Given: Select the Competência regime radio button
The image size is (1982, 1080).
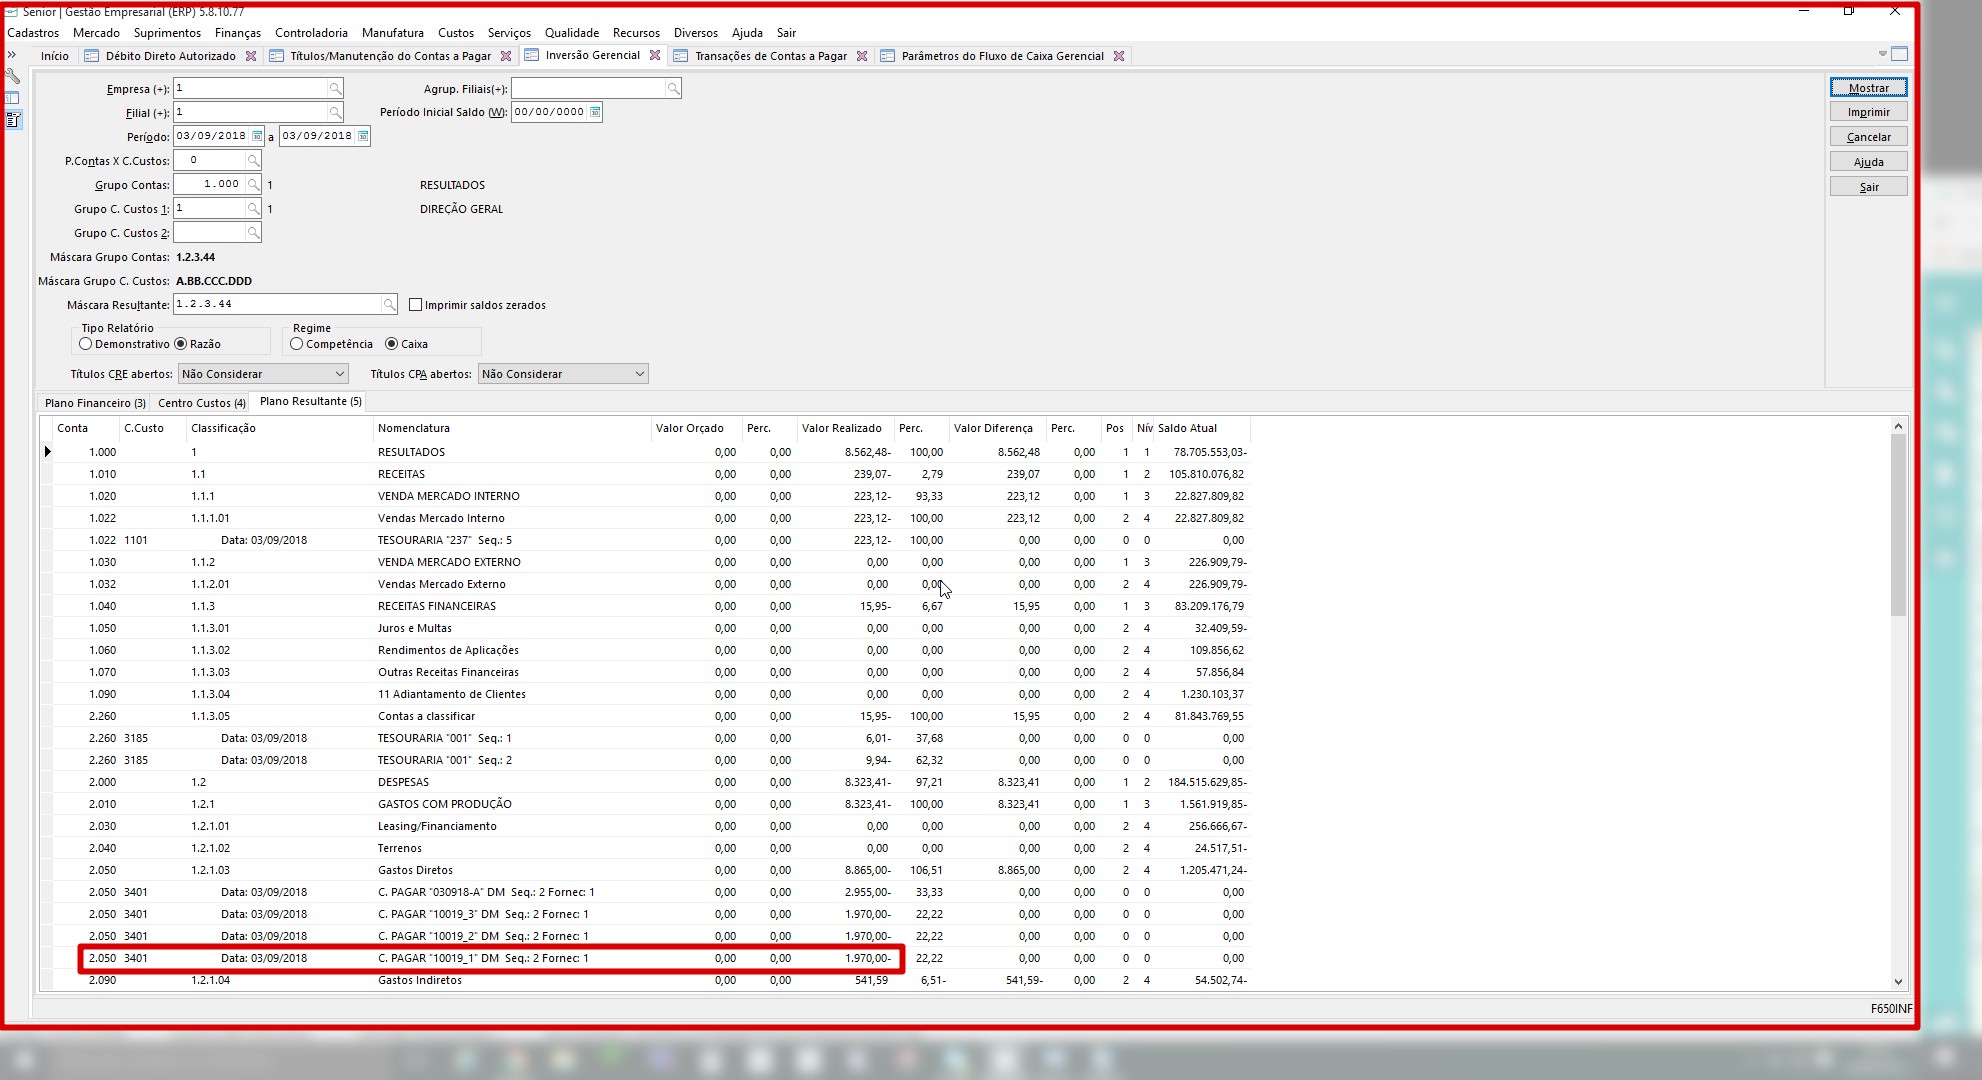Looking at the screenshot, I should (x=297, y=344).
